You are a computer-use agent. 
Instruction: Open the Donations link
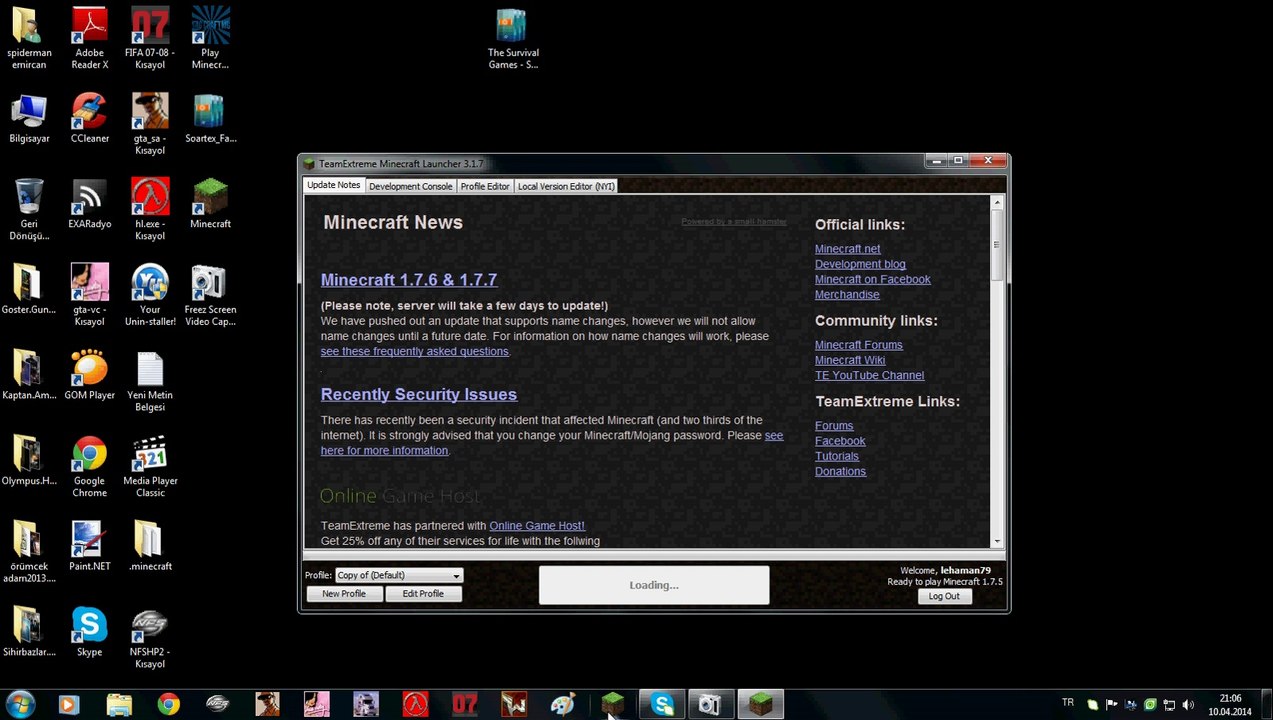(841, 471)
